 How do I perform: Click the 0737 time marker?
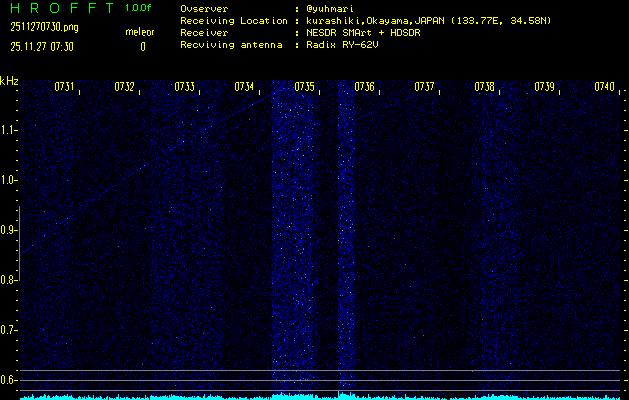click(x=424, y=87)
